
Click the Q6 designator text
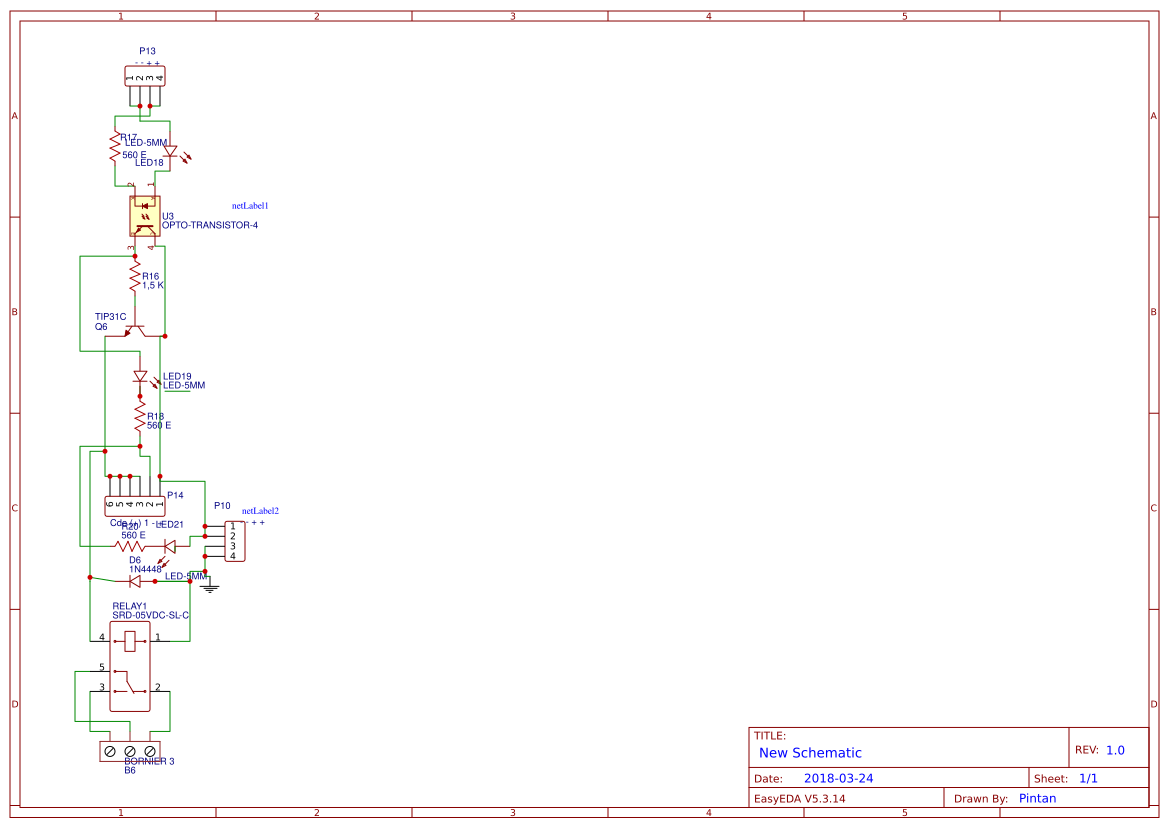click(x=101, y=326)
